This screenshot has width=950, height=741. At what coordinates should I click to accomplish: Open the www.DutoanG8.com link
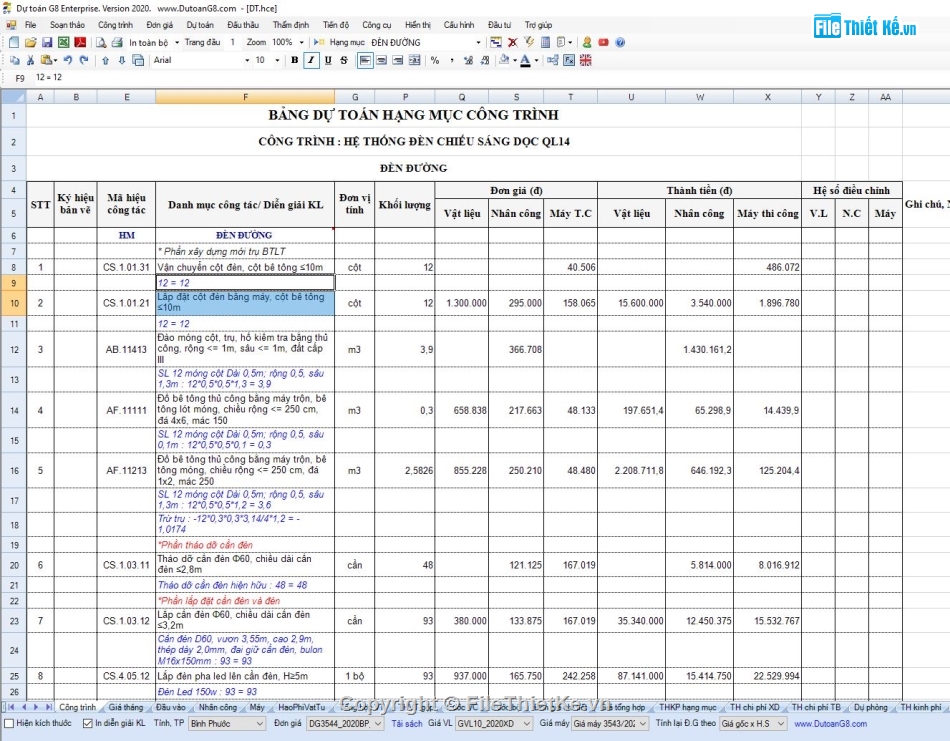pyautogui.click(x=830, y=723)
